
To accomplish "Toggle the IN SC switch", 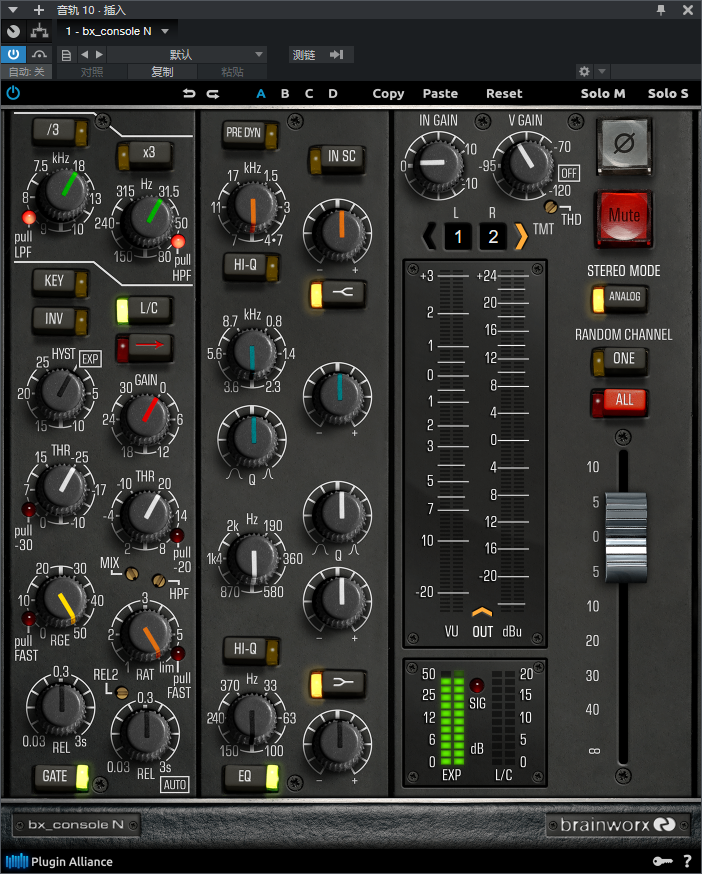I will 337,158.
